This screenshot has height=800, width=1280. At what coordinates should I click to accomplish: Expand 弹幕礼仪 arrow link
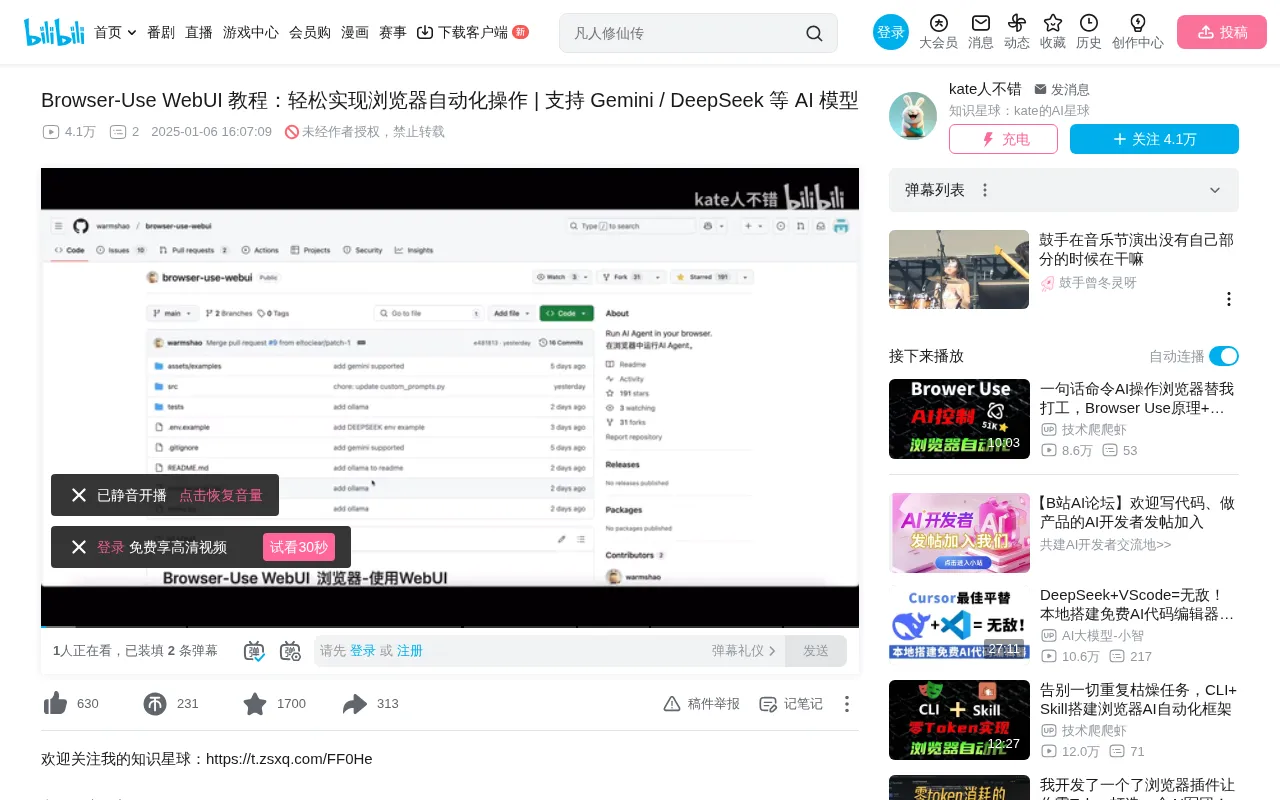click(x=772, y=651)
